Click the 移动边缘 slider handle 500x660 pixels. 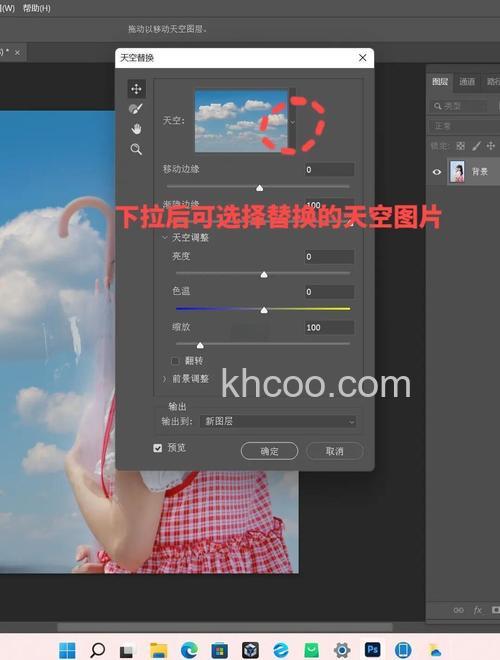(260, 188)
